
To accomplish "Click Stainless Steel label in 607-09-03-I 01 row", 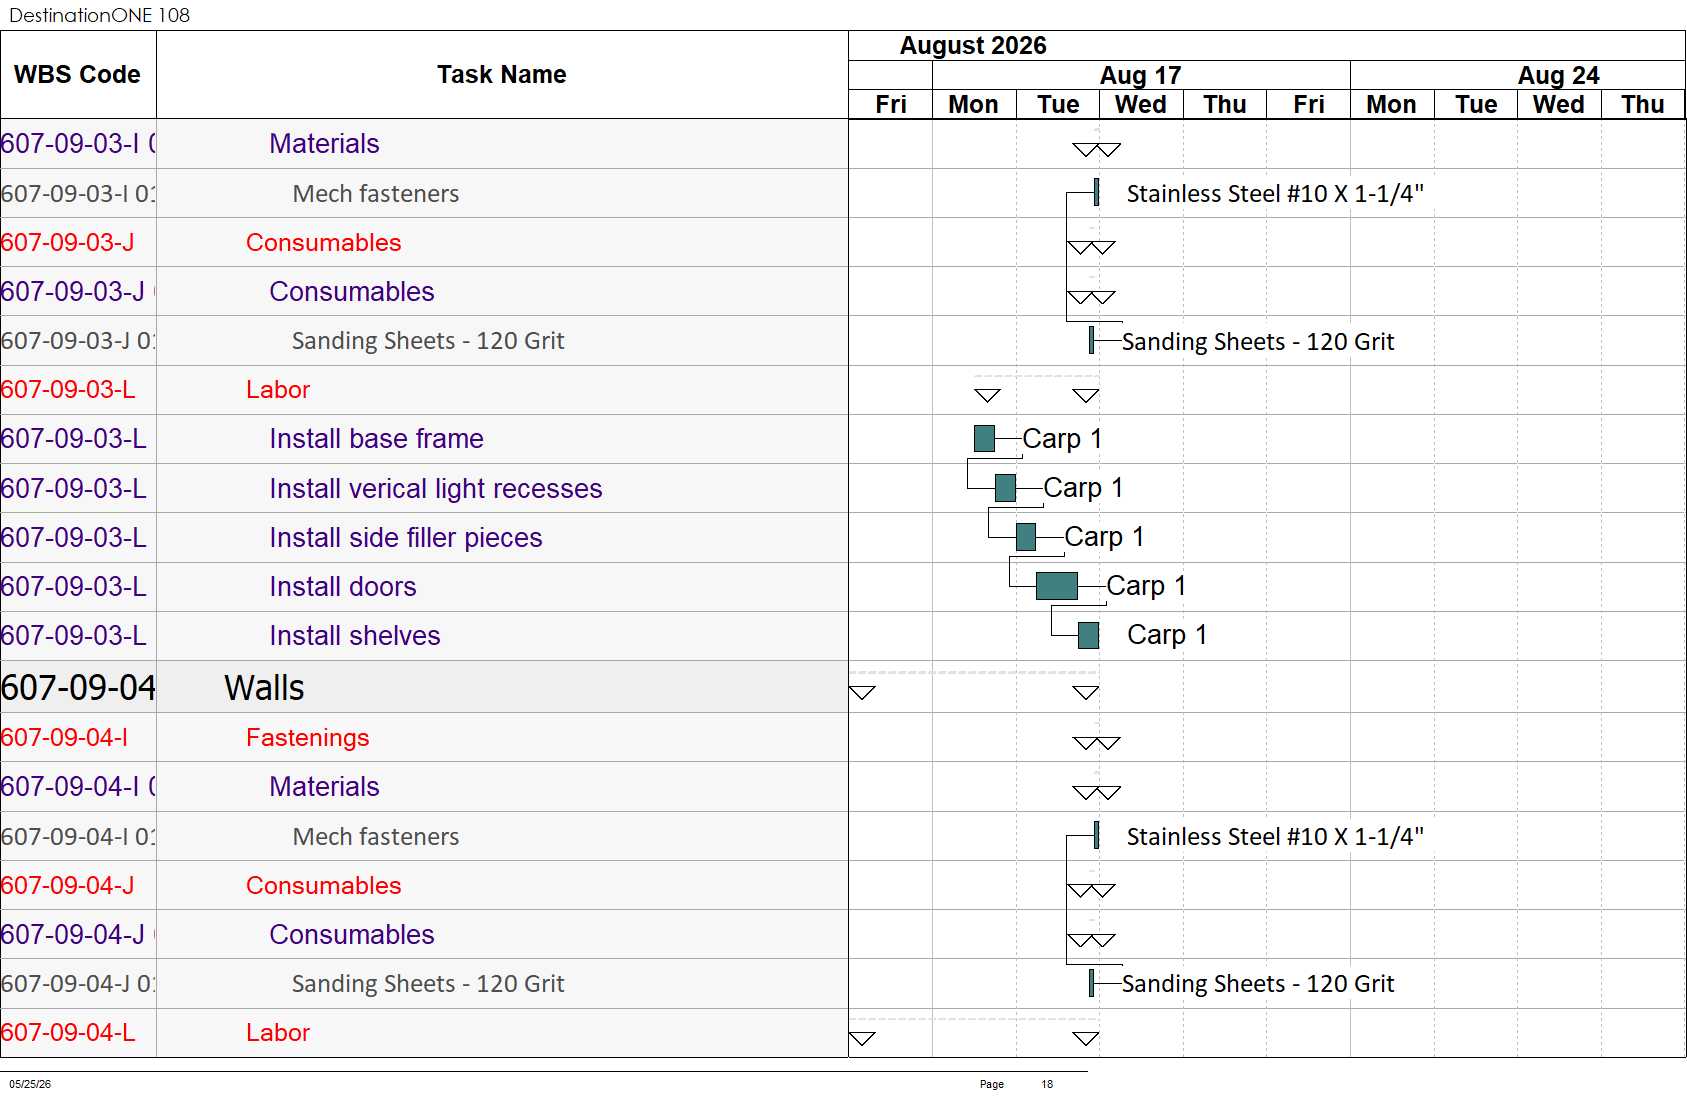I will 1275,194.
